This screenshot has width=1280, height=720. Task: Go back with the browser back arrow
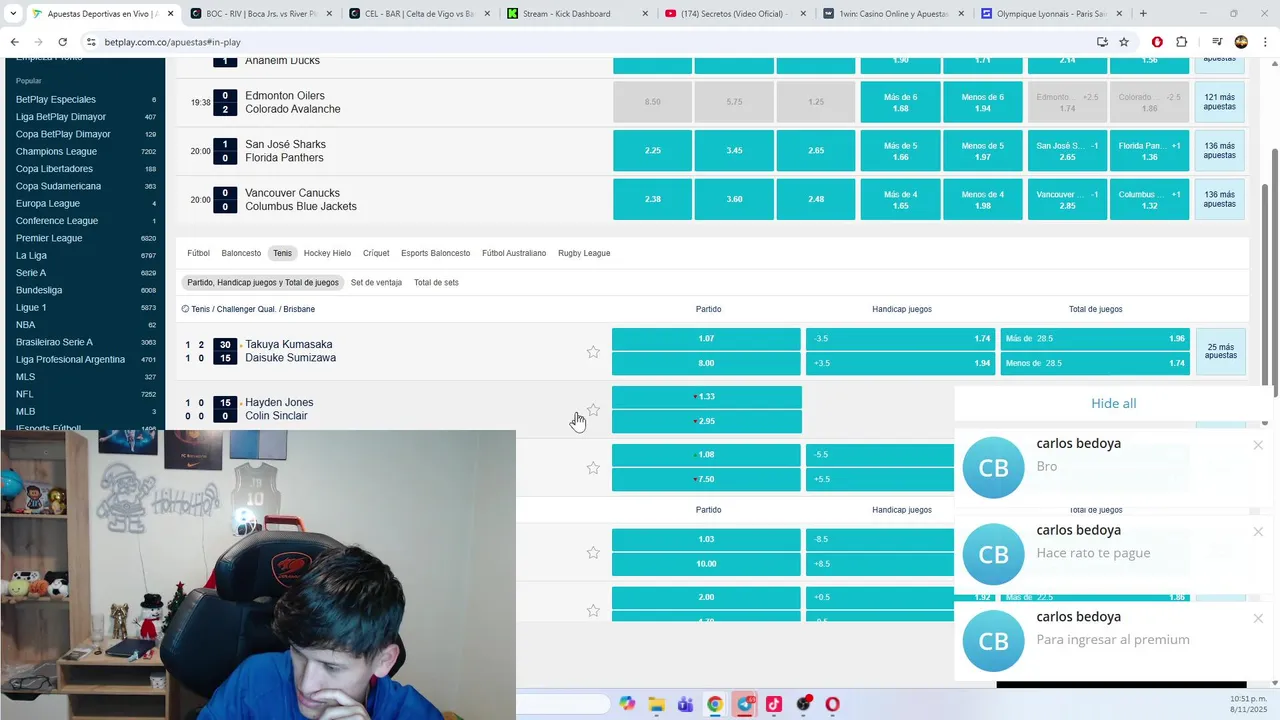coord(14,42)
